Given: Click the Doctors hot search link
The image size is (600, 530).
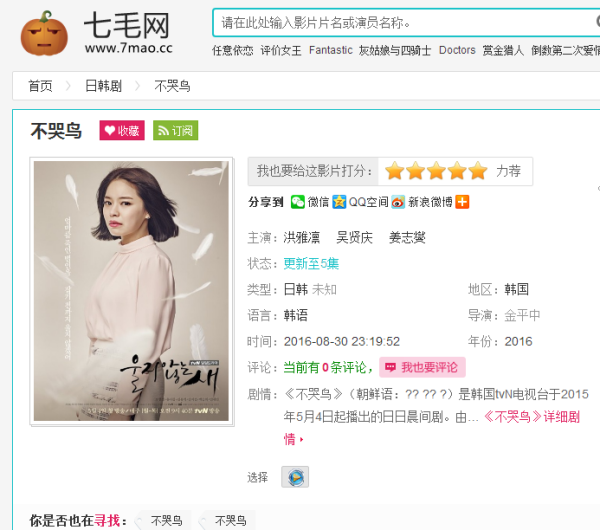Looking at the screenshot, I should 457,50.
